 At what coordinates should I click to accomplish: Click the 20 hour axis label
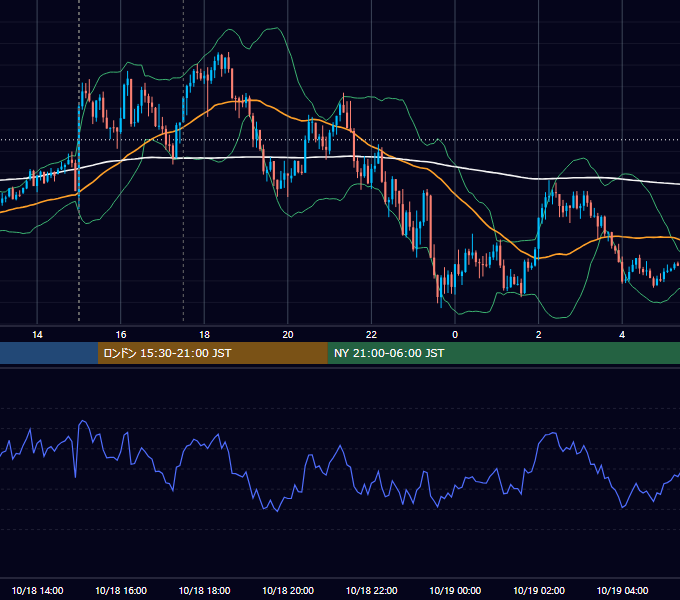tap(288, 335)
